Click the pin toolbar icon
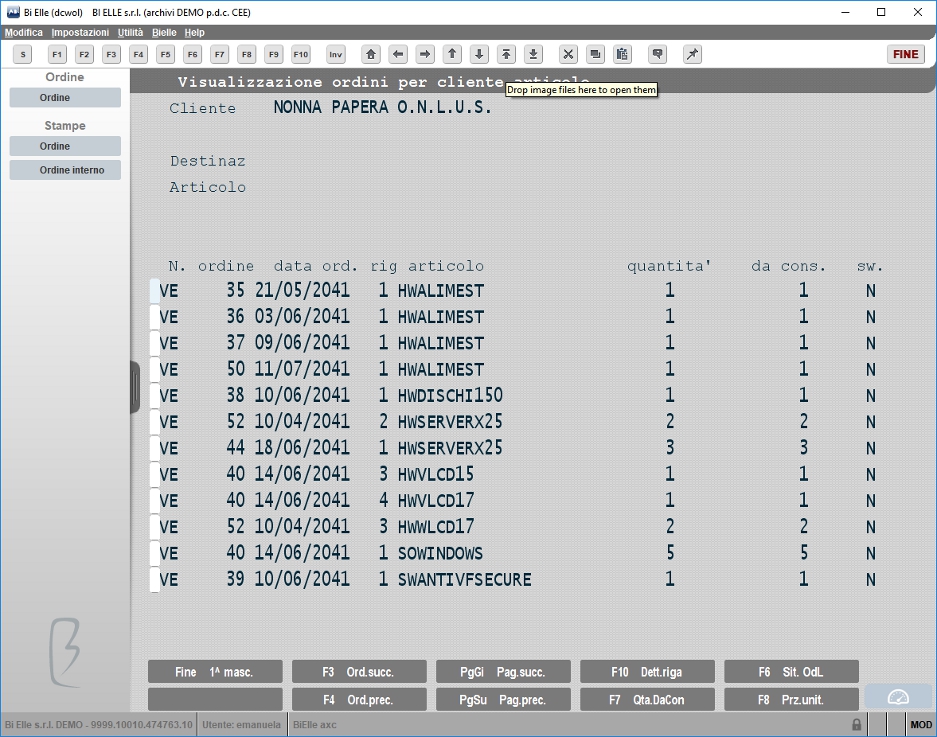937x737 pixels. pos(692,54)
